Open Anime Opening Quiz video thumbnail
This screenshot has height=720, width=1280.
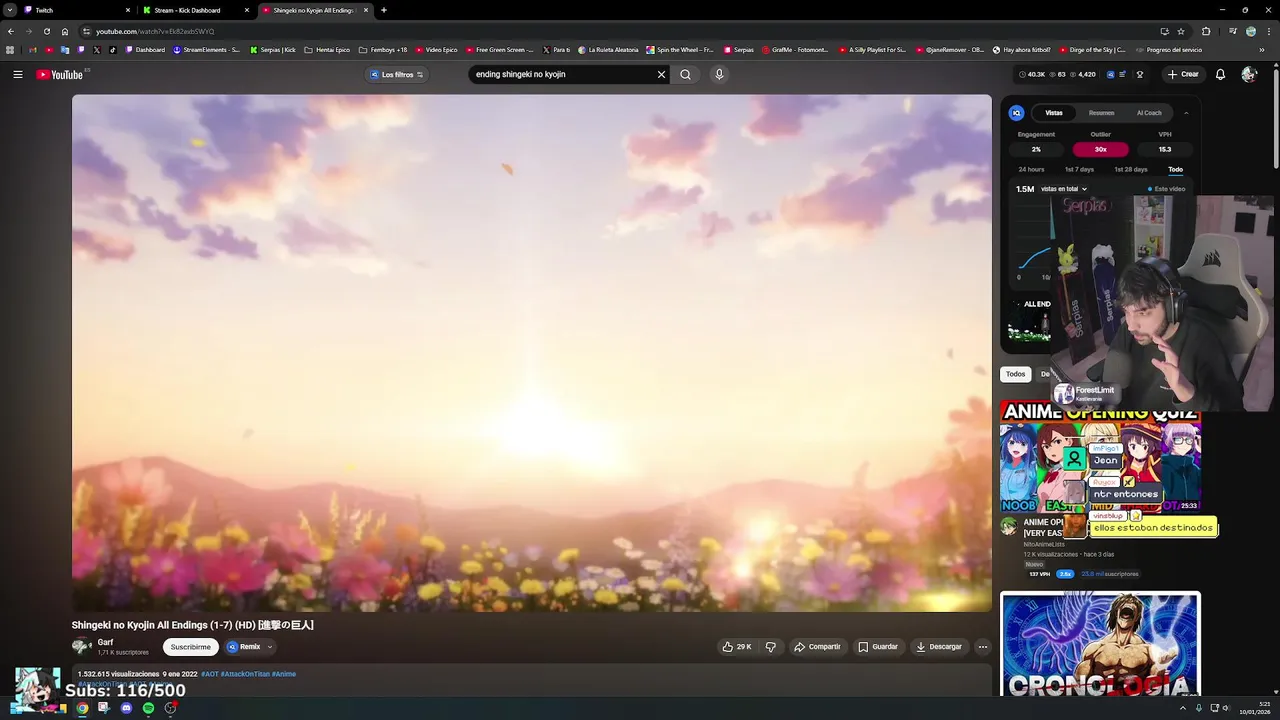point(1100,456)
